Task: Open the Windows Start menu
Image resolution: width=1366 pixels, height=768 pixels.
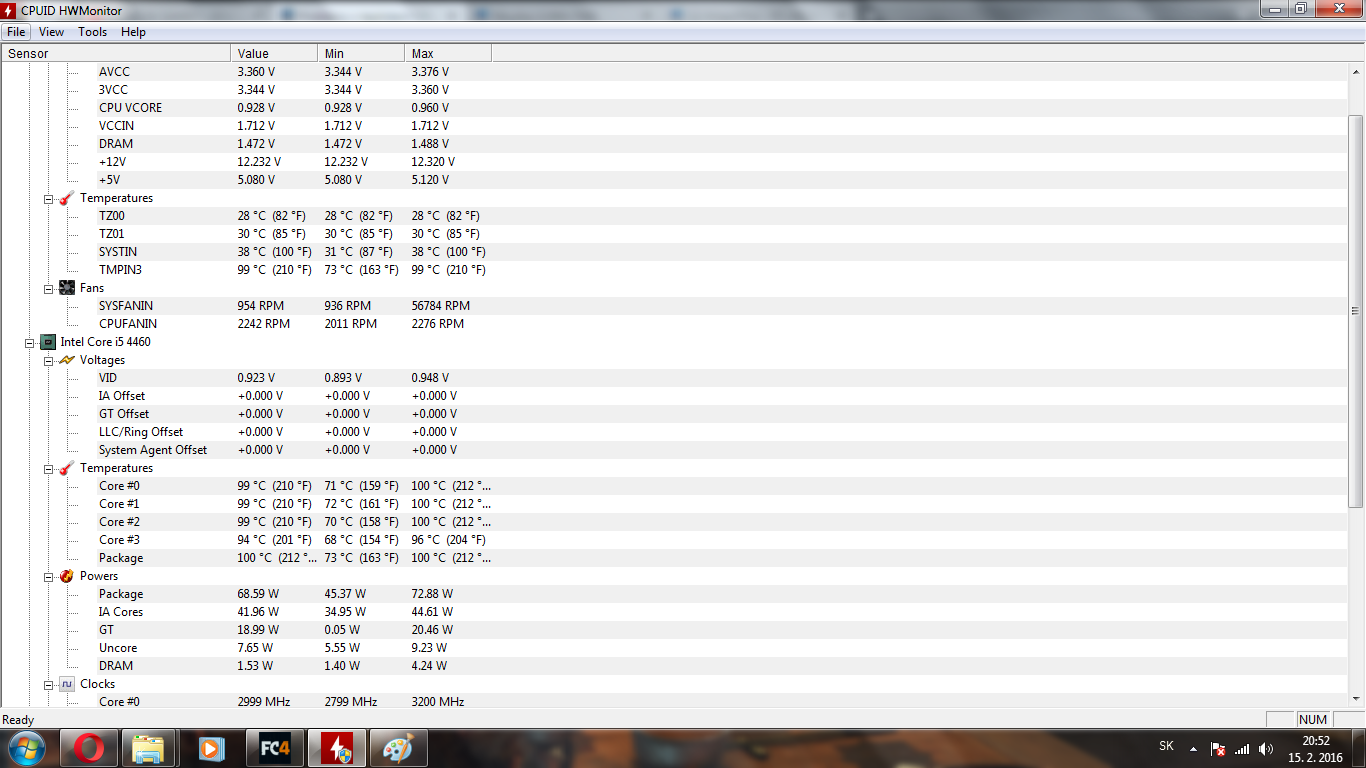Action: point(26,748)
